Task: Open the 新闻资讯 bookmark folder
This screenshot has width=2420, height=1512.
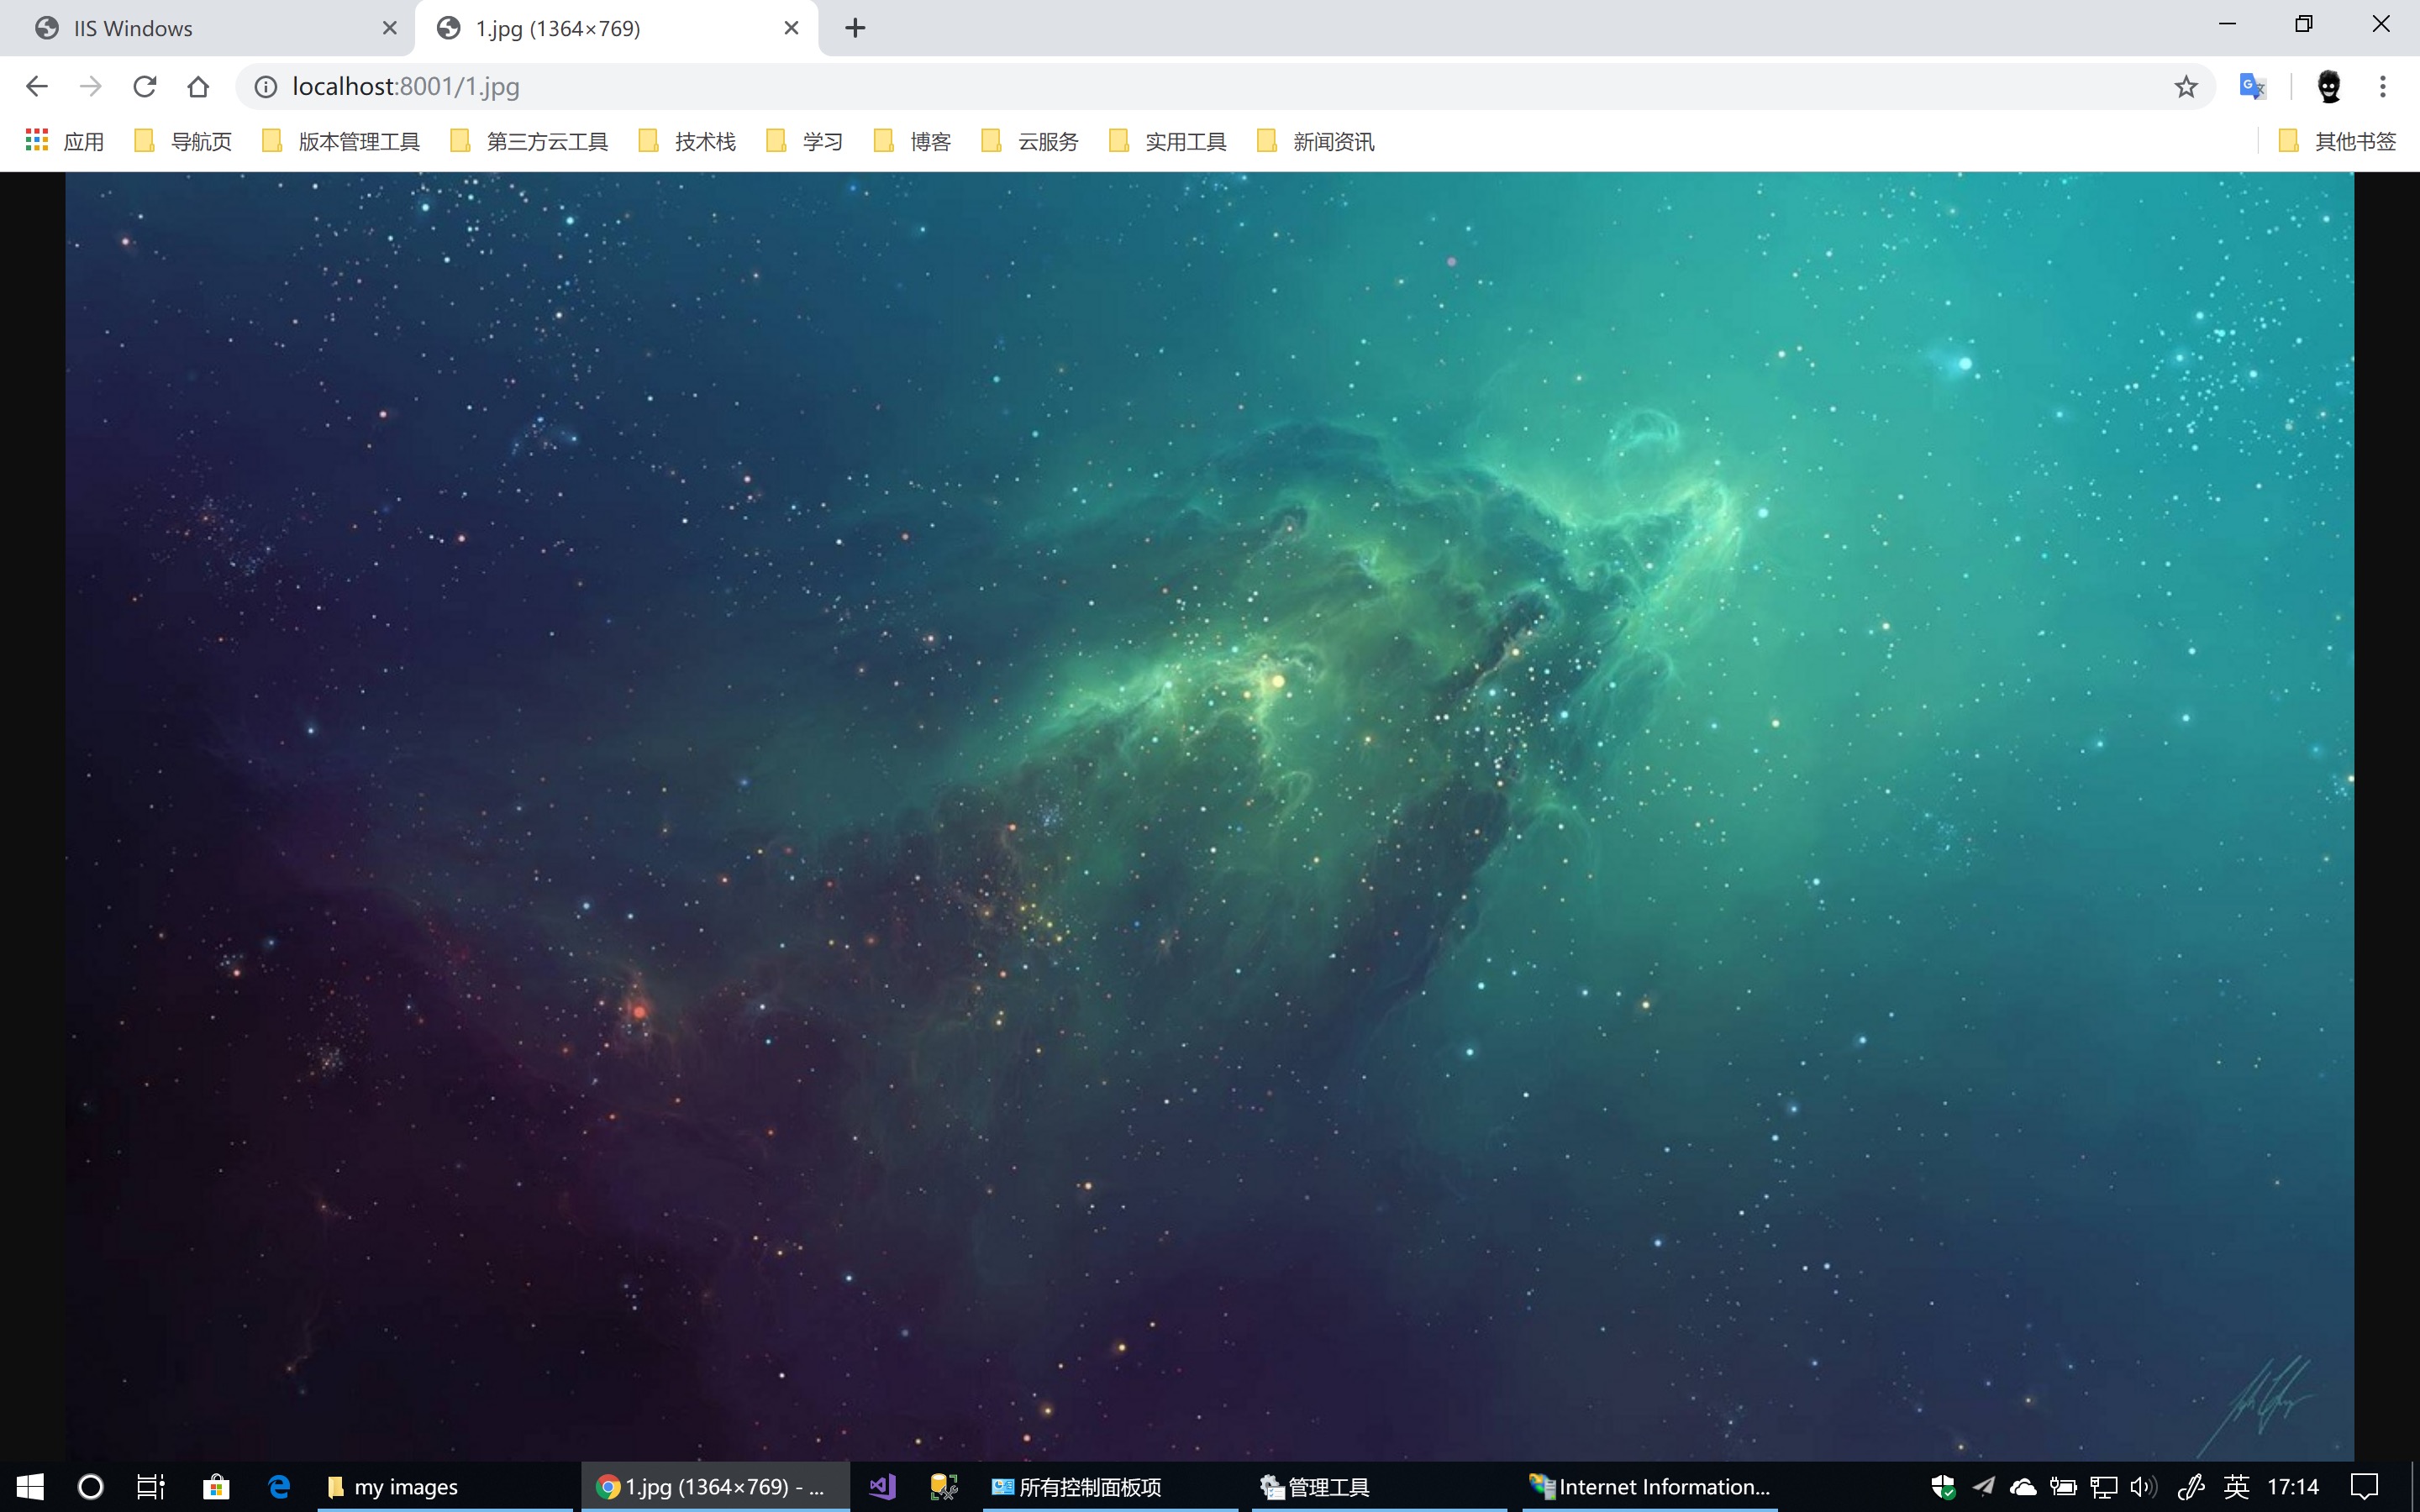Action: (x=1316, y=141)
